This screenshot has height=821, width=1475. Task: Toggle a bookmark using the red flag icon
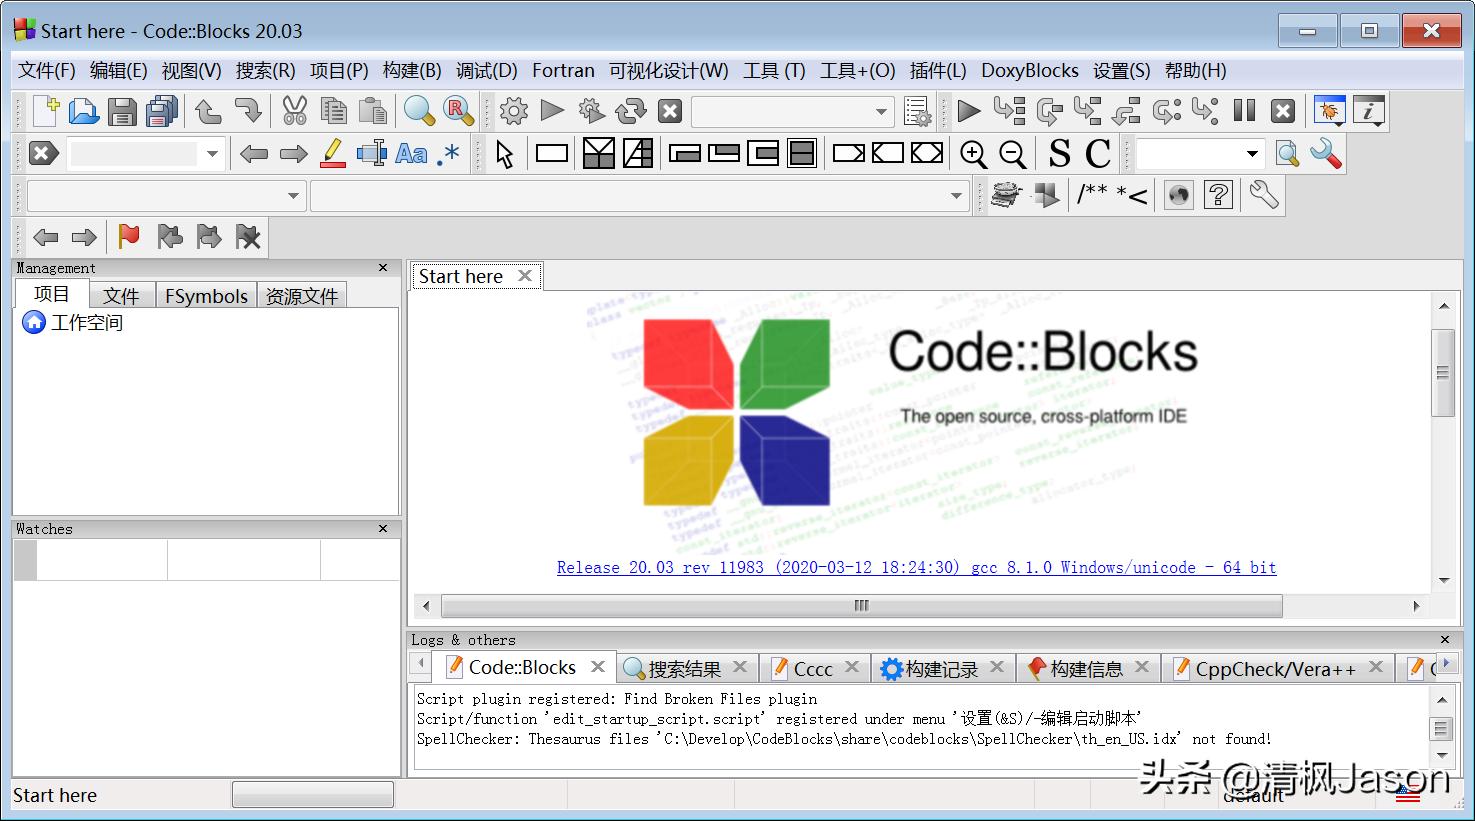click(128, 236)
